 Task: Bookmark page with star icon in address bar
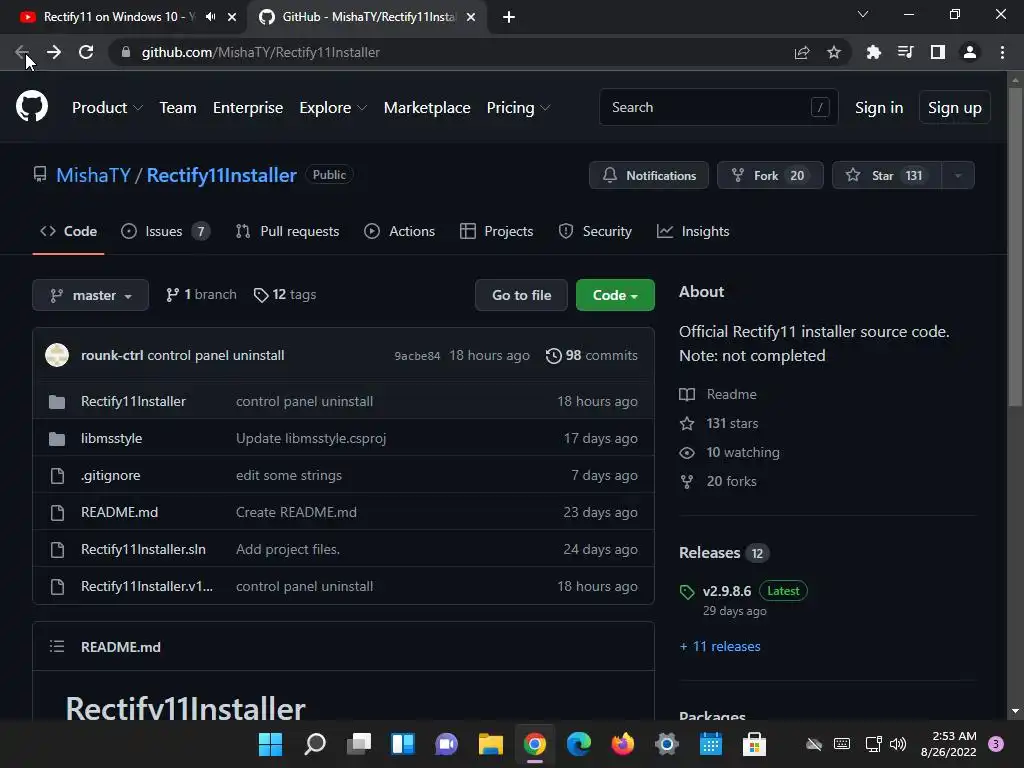click(x=834, y=52)
